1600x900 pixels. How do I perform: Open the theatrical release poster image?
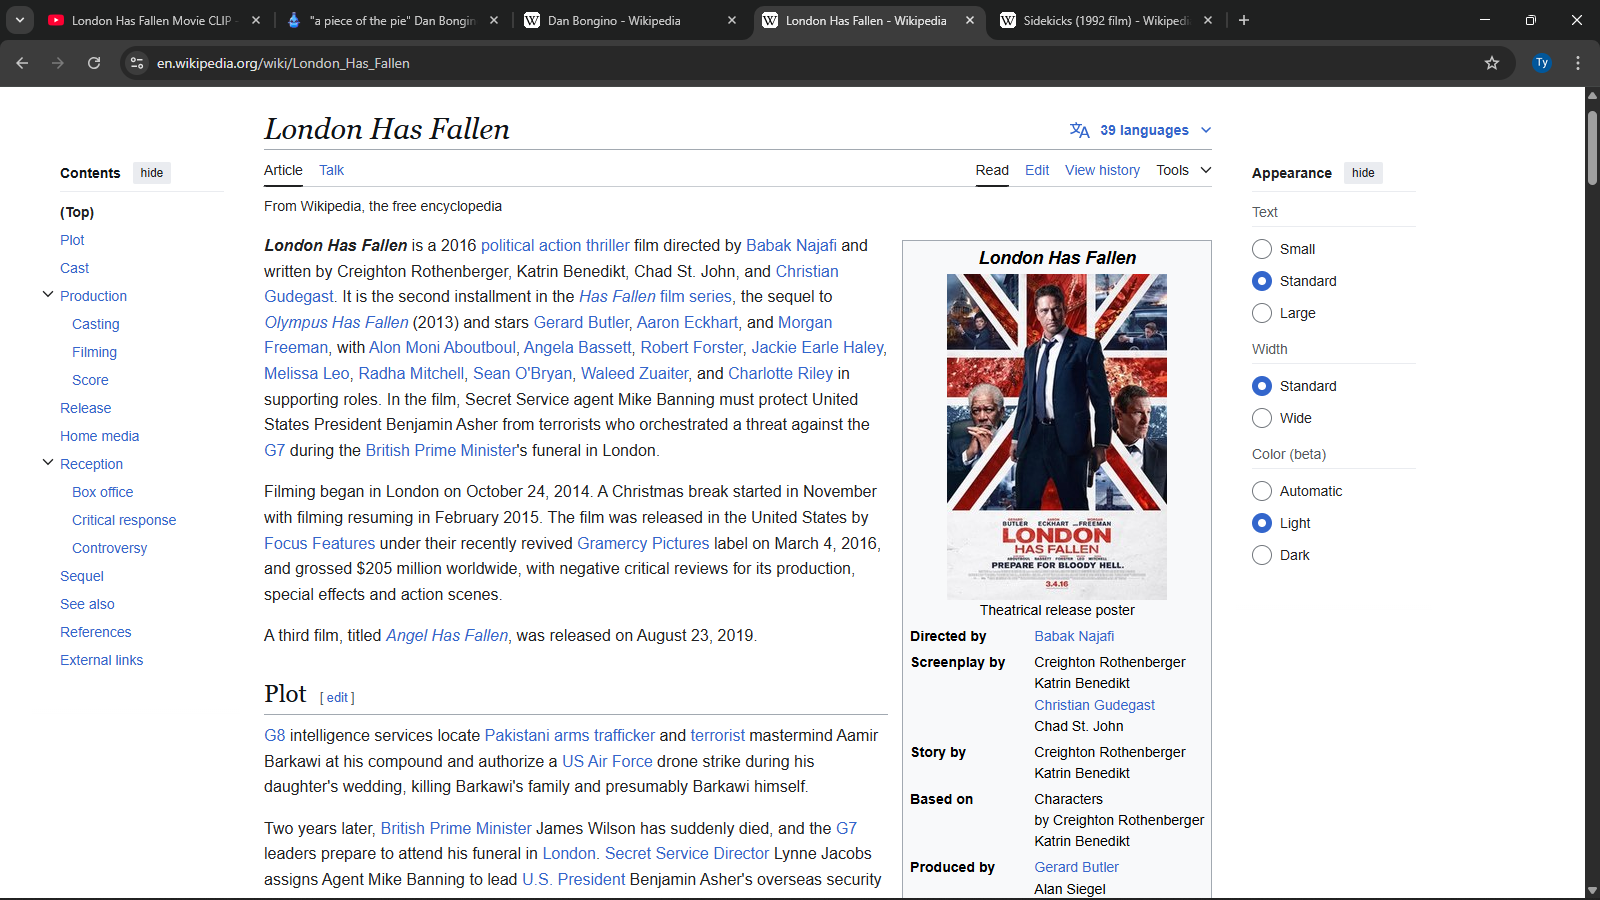point(1057,437)
